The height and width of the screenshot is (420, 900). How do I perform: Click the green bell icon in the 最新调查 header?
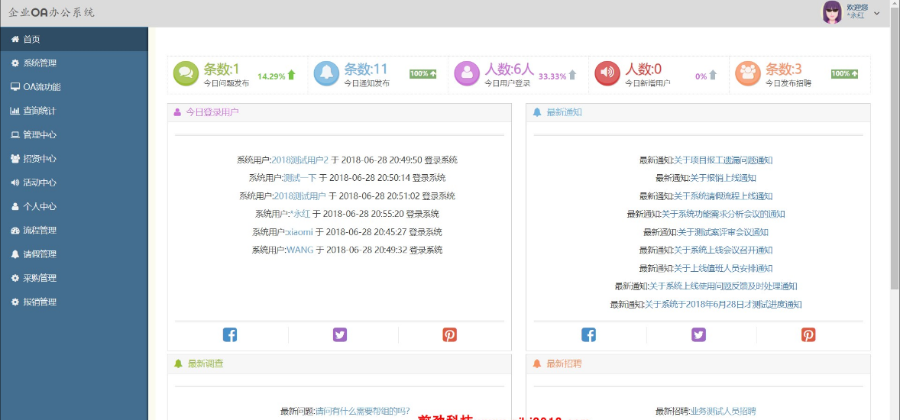pyautogui.click(x=178, y=364)
